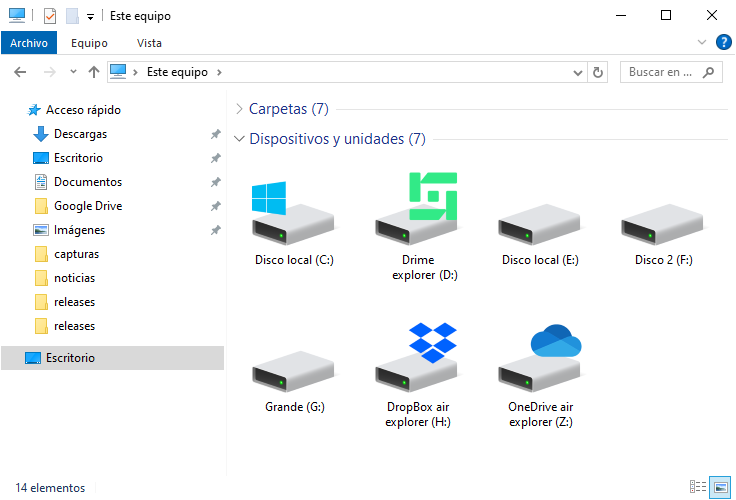
Task: Click the search magnifier icon
Action: pyautogui.click(x=708, y=72)
